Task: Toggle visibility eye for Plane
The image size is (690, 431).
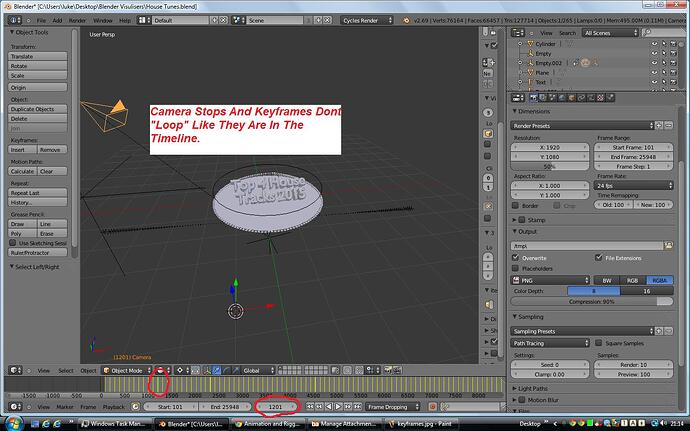Action: 654,72
